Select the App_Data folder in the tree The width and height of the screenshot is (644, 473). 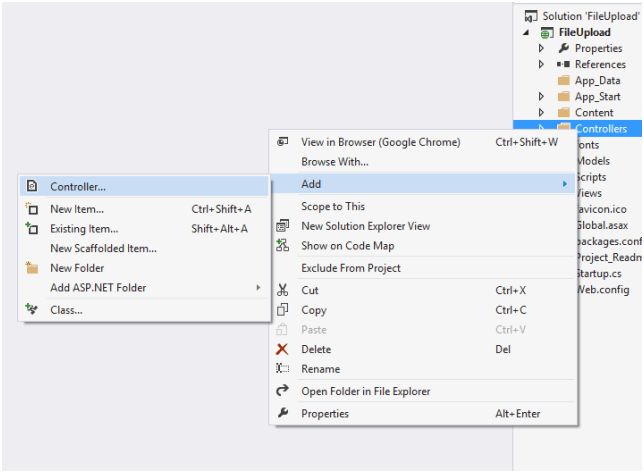click(596, 81)
